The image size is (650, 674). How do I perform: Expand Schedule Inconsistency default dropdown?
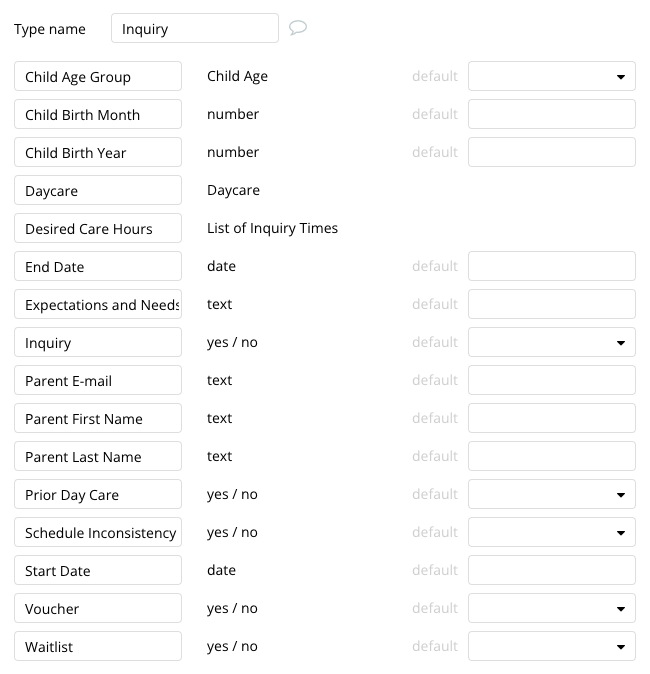[551, 532]
